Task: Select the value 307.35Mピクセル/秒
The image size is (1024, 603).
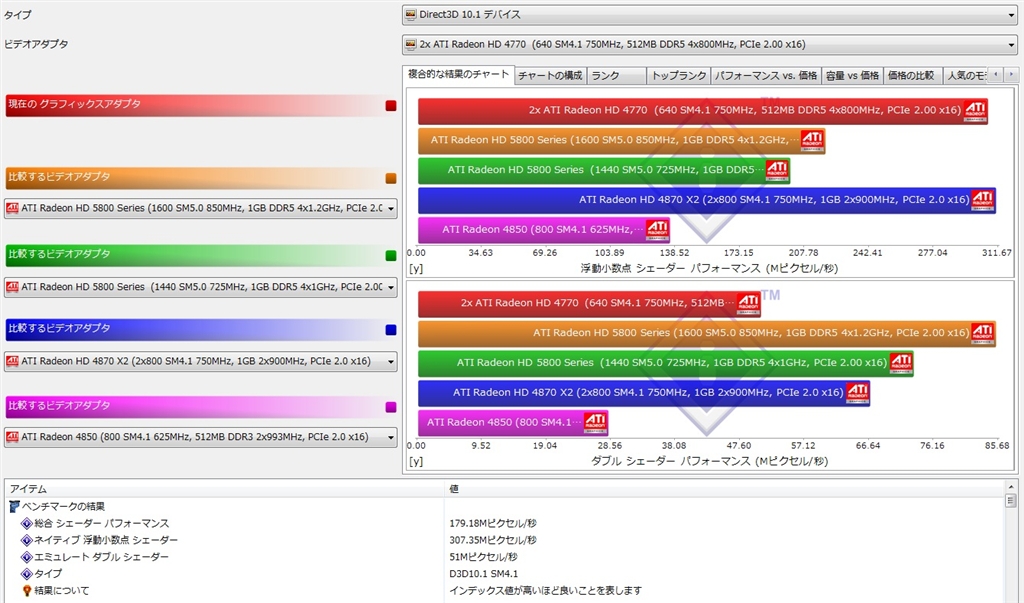Action: (493, 540)
